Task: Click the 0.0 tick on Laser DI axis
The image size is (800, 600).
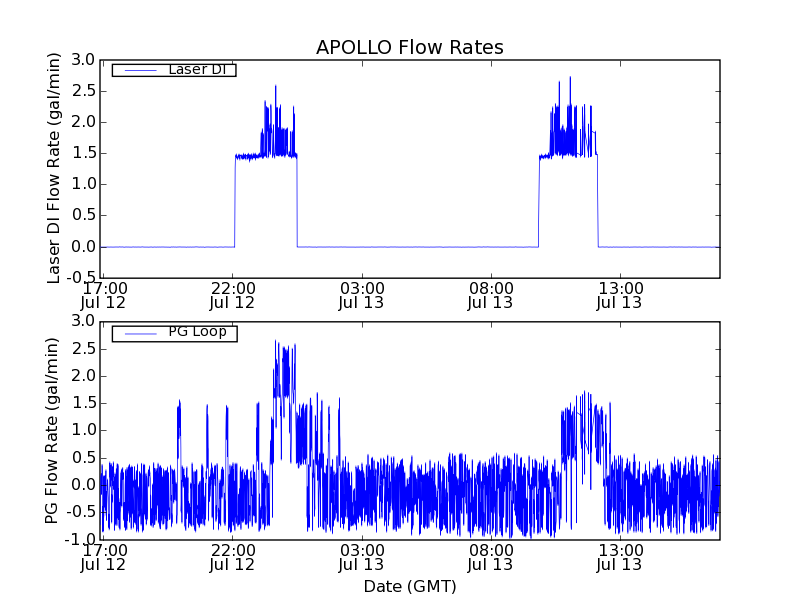Action: [83, 247]
